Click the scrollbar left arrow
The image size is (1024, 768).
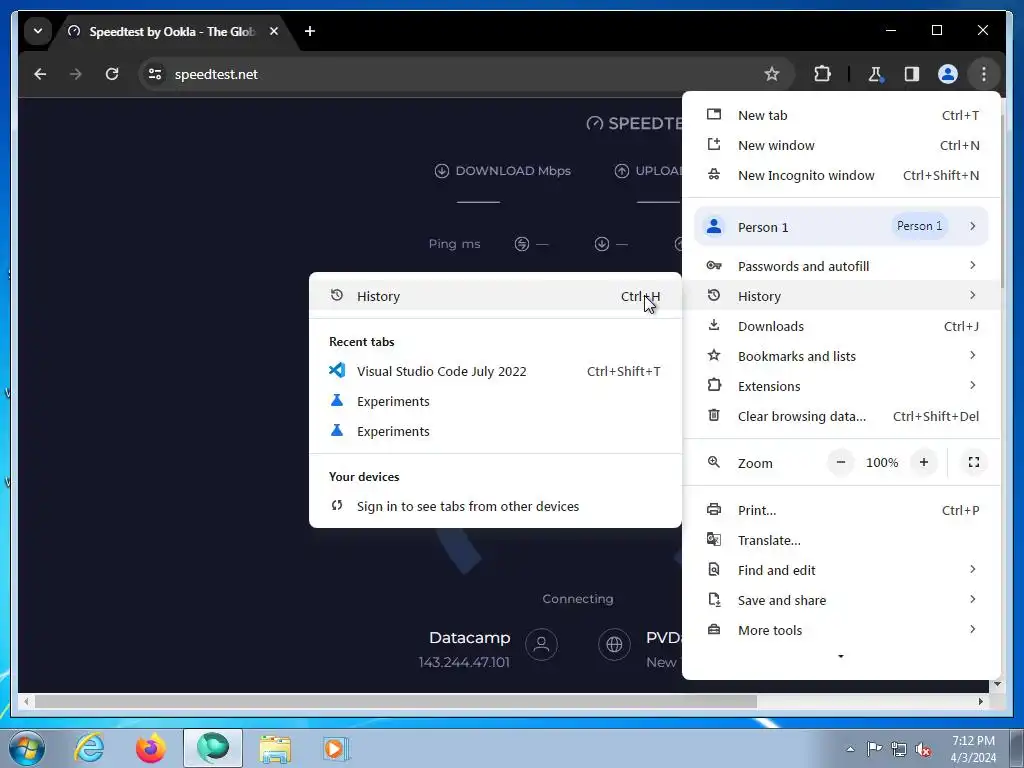tap(25, 701)
